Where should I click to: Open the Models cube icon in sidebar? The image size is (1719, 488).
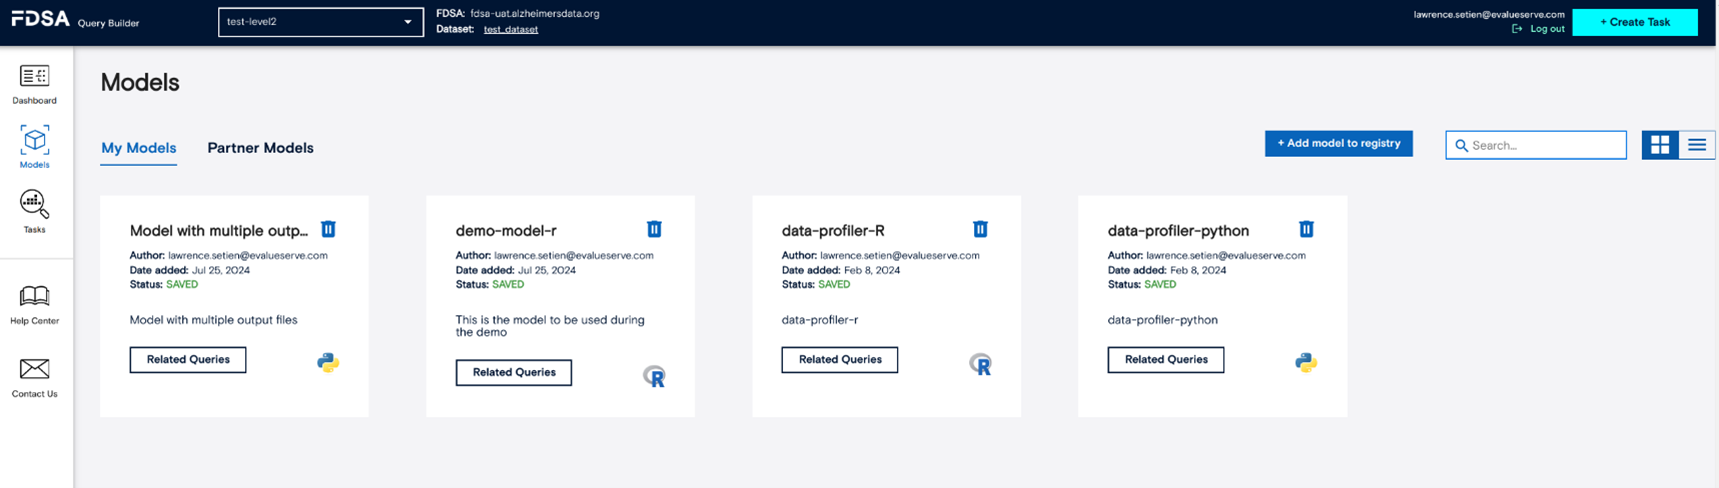34,140
